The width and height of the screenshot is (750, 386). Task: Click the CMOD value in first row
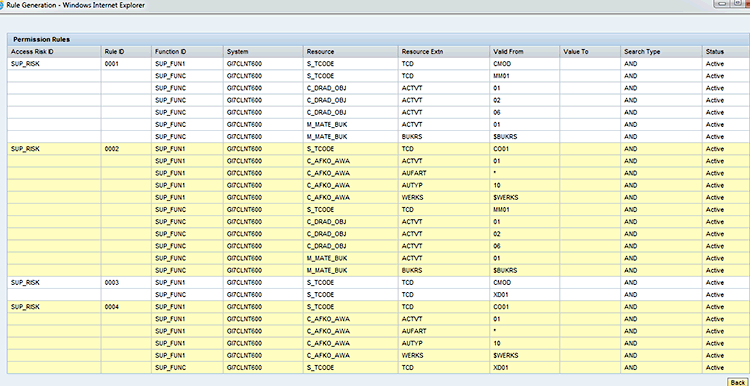(498, 64)
